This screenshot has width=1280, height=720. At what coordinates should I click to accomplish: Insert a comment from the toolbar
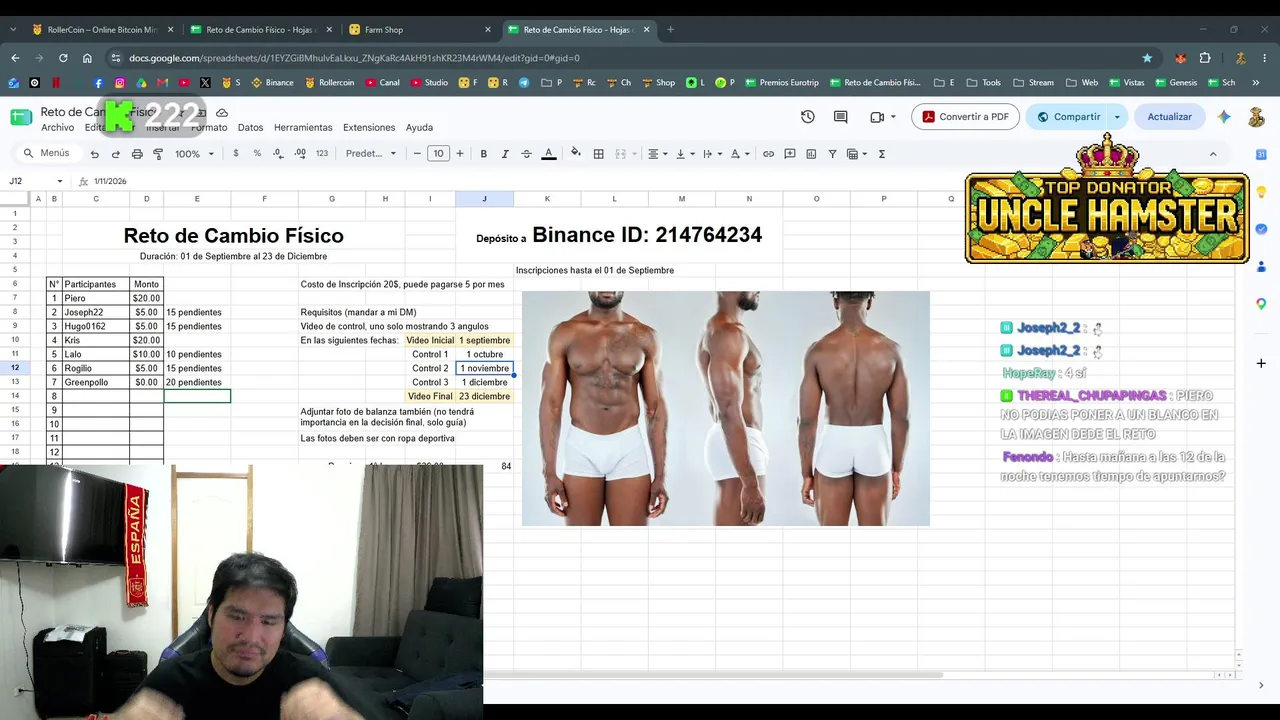[x=790, y=154]
